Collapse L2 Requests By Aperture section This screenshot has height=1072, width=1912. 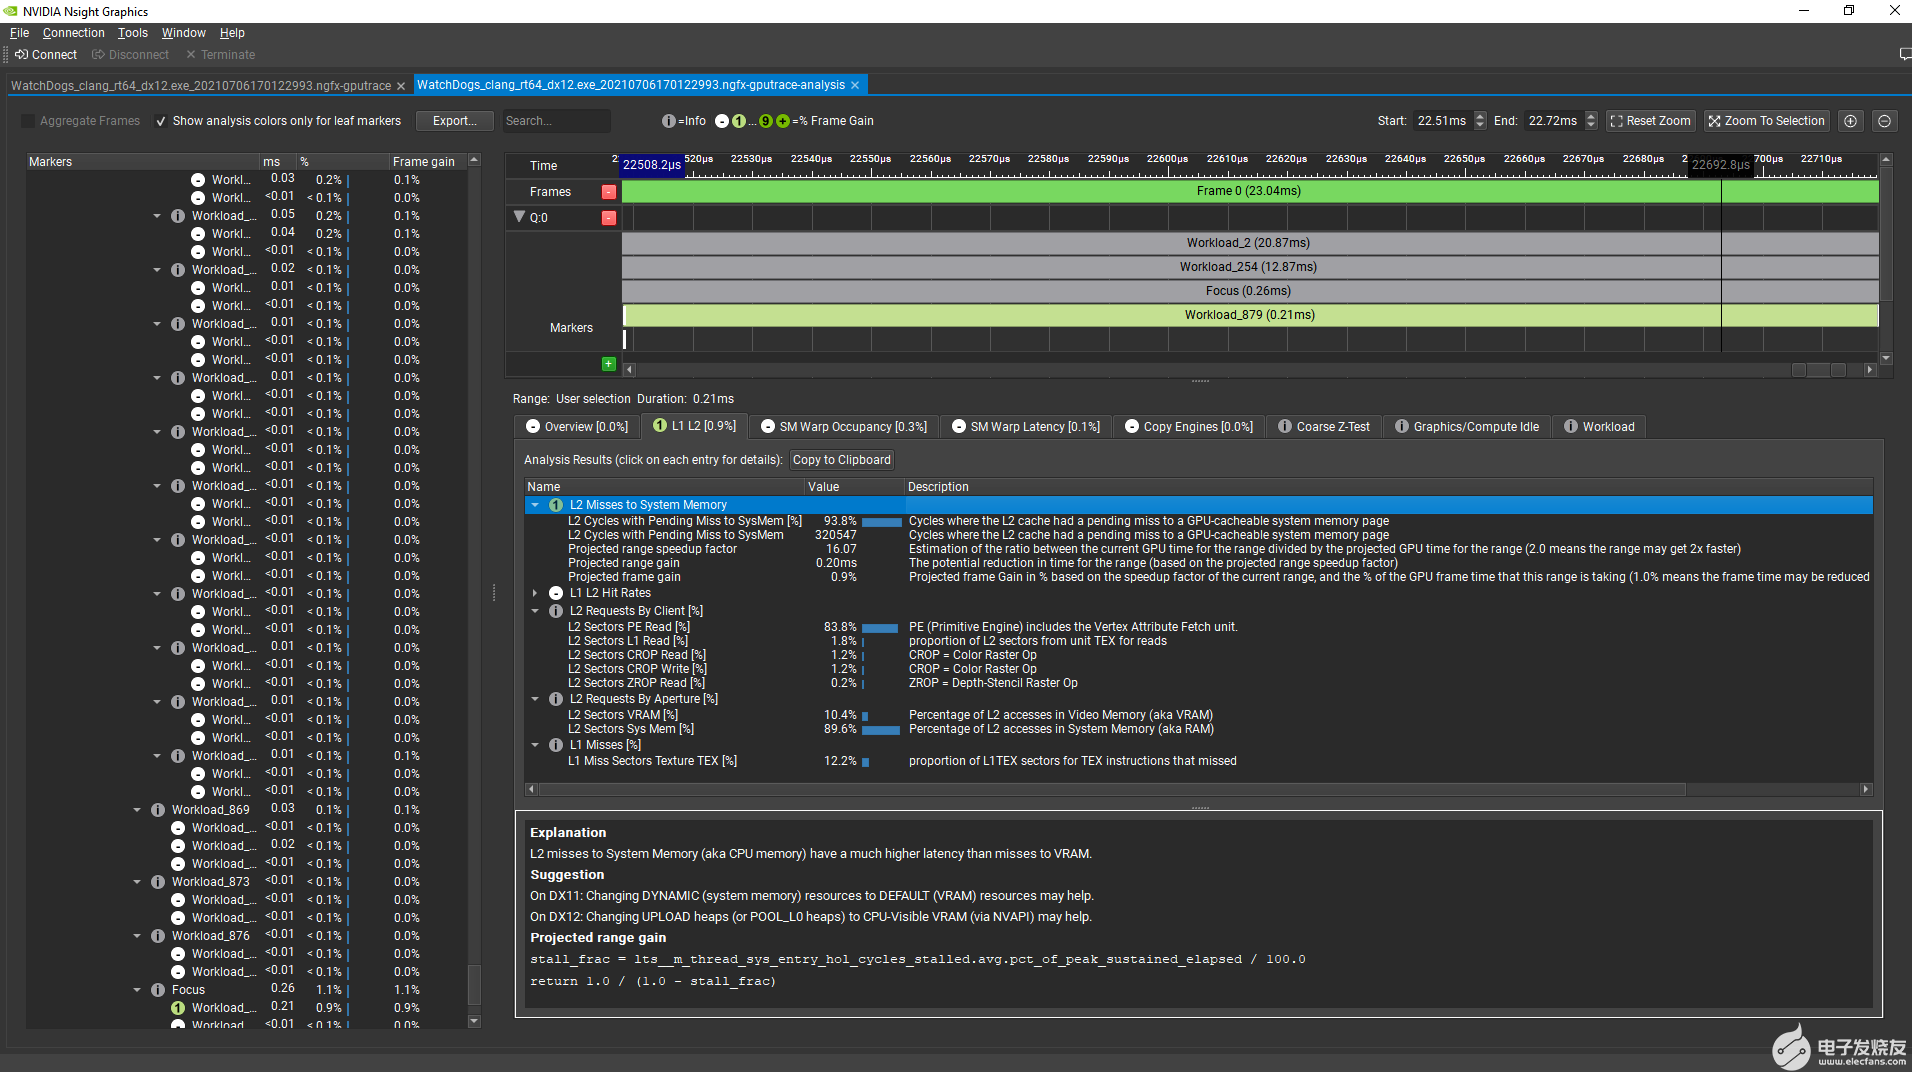535,699
